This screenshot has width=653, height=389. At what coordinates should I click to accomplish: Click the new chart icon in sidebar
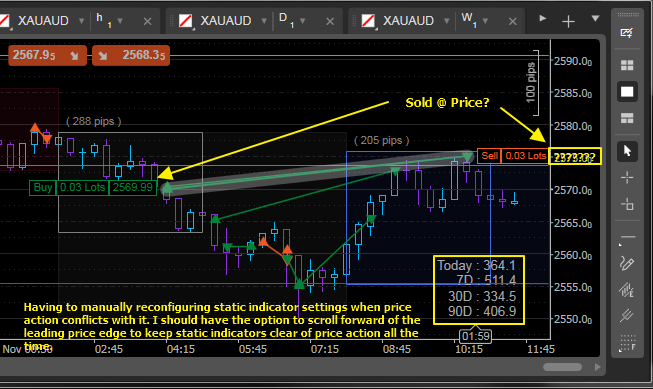(x=627, y=32)
